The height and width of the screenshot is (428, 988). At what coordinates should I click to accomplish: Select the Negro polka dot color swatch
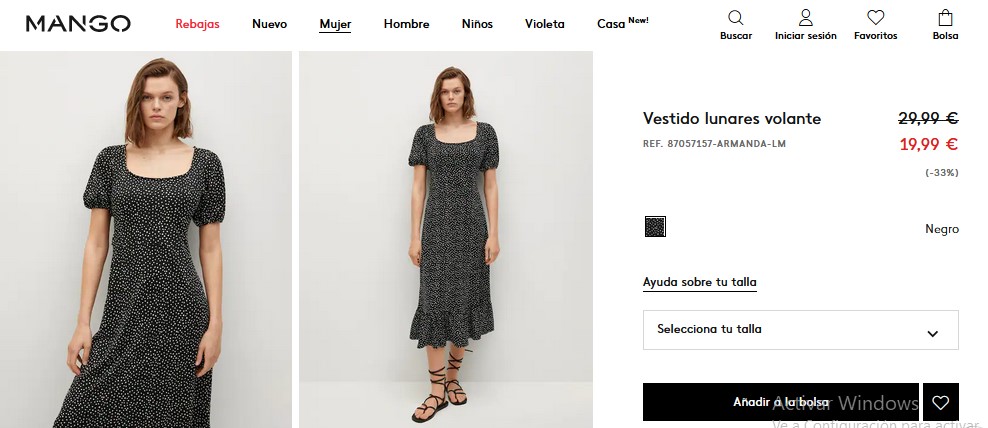[655, 227]
